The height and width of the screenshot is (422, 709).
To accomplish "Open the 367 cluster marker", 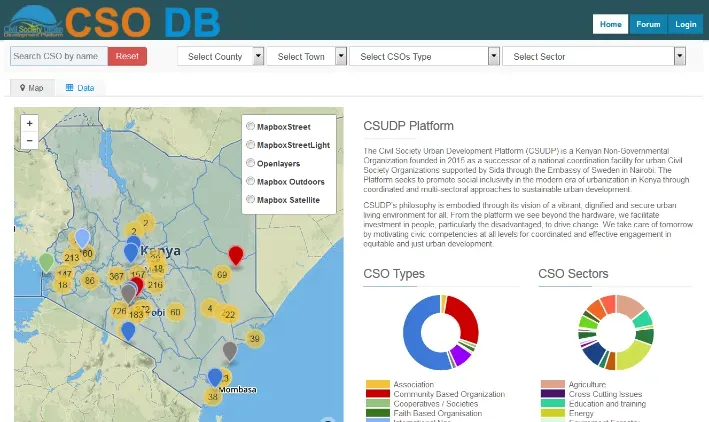I will [x=116, y=276].
